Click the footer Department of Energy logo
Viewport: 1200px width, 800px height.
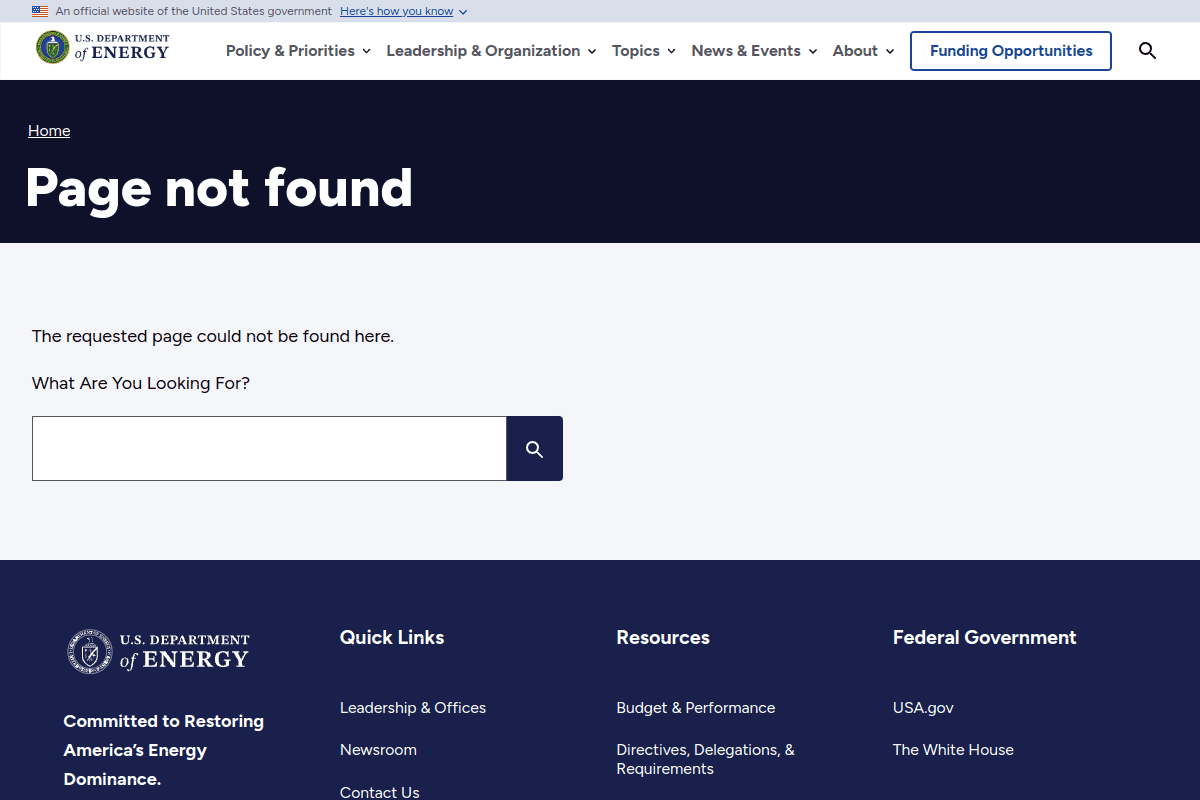click(158, 651)
